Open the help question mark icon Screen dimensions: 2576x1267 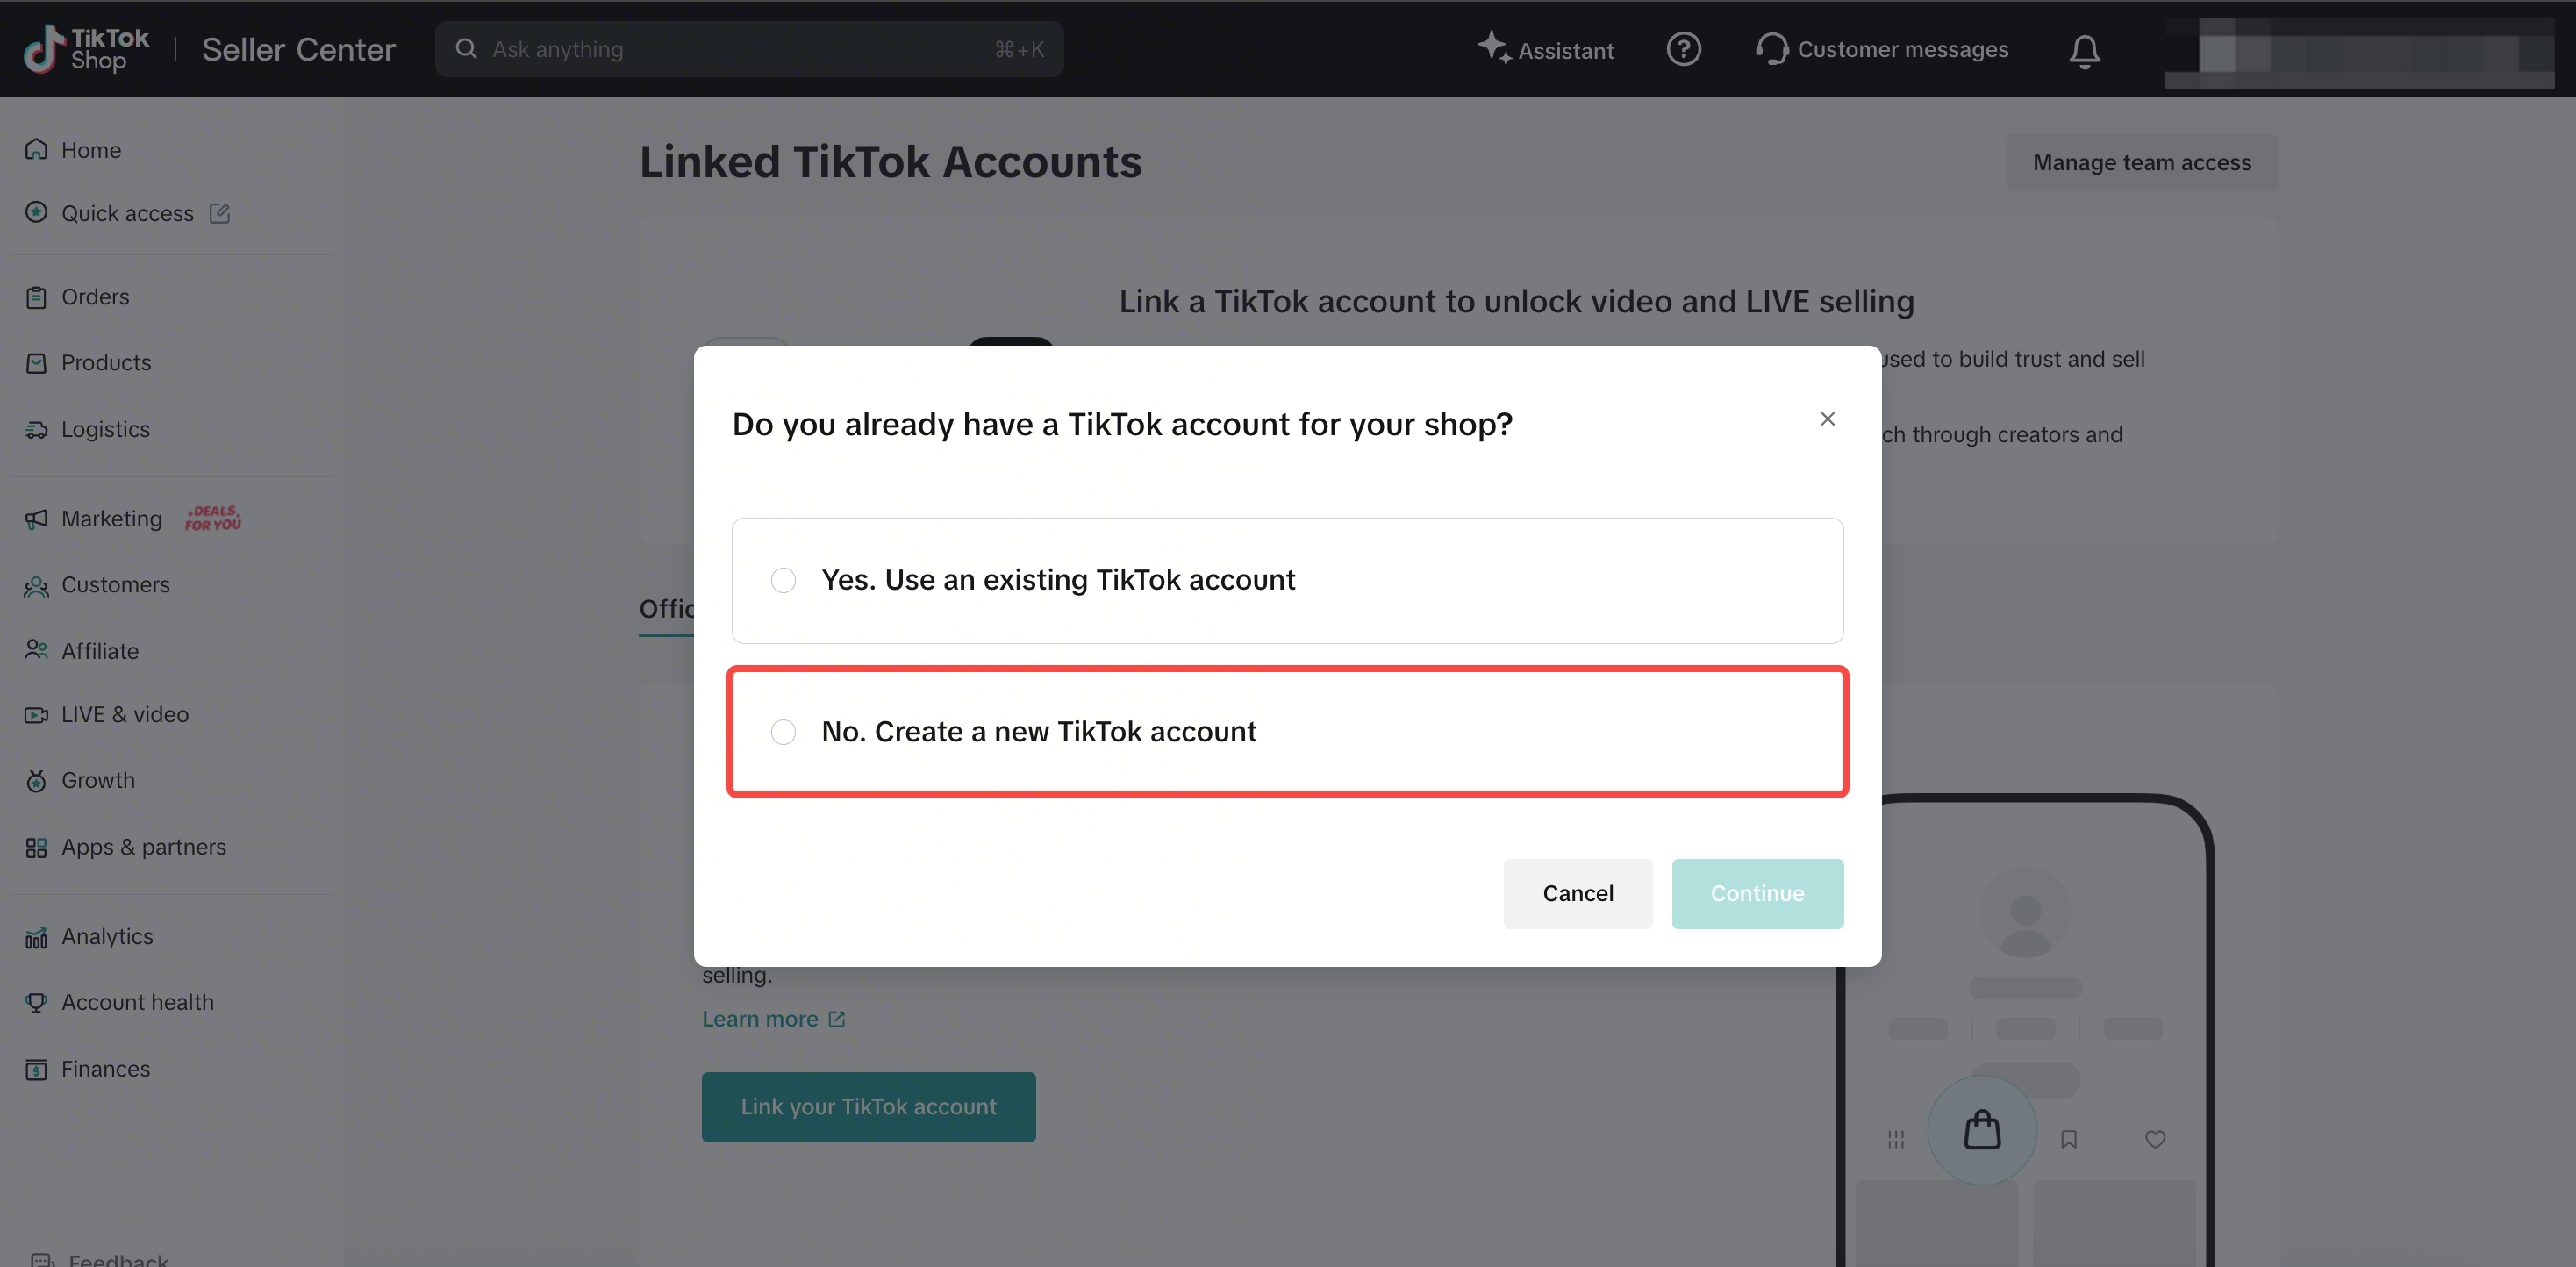pyautogui.click(x=1684, y=49)
